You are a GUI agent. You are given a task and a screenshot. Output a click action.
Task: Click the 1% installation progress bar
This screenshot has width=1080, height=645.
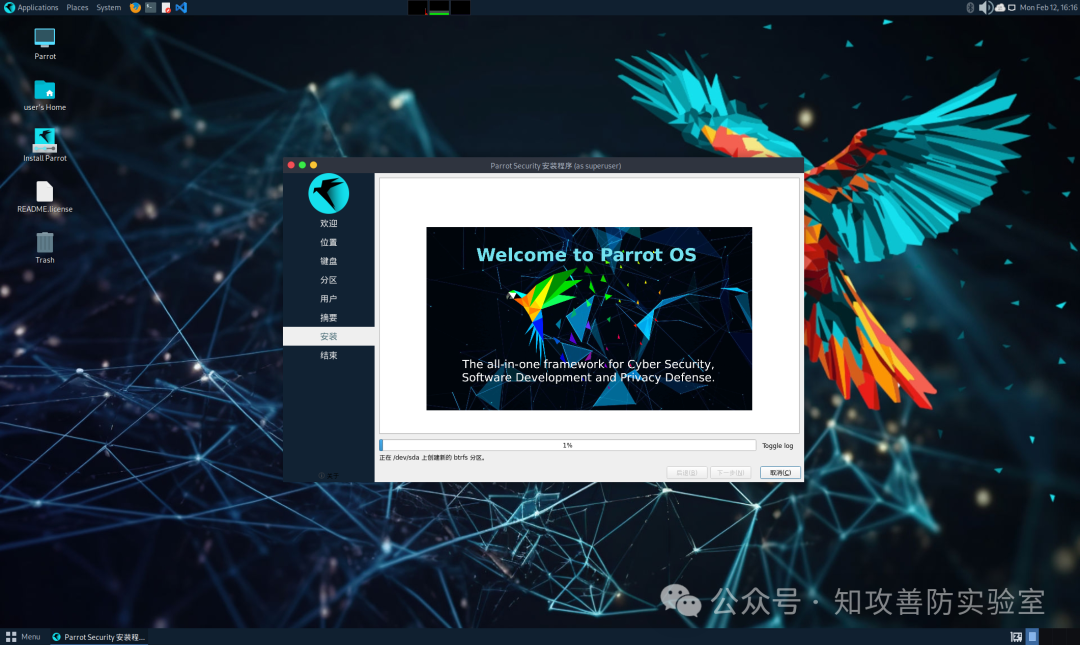(x=567, y=444)
